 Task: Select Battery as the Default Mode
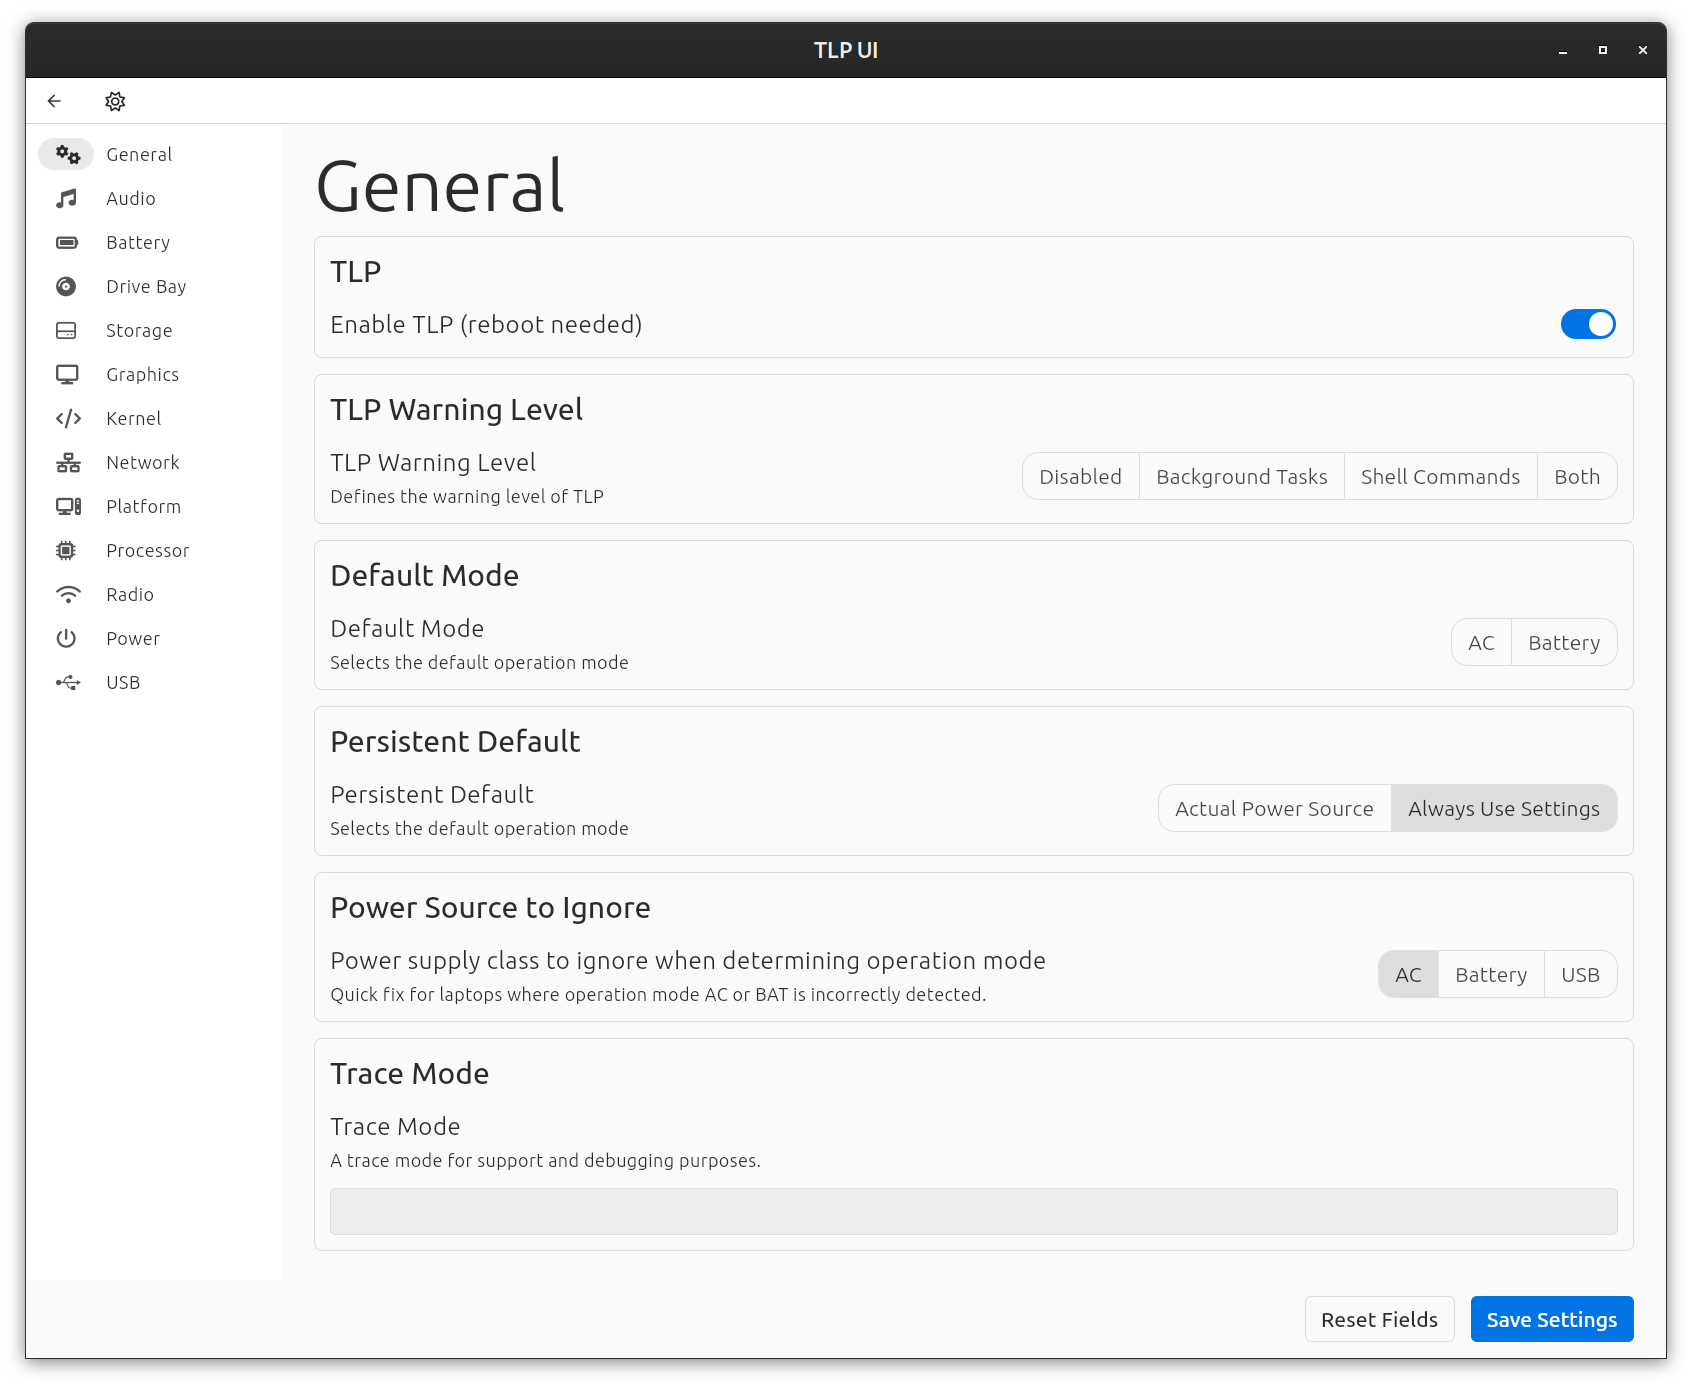coord(1564,642)
